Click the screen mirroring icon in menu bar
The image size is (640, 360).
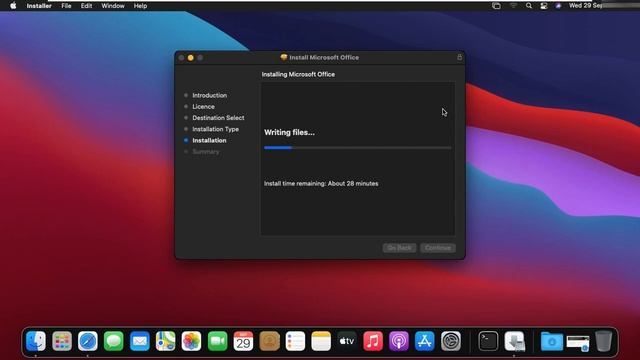pos(496,6)
